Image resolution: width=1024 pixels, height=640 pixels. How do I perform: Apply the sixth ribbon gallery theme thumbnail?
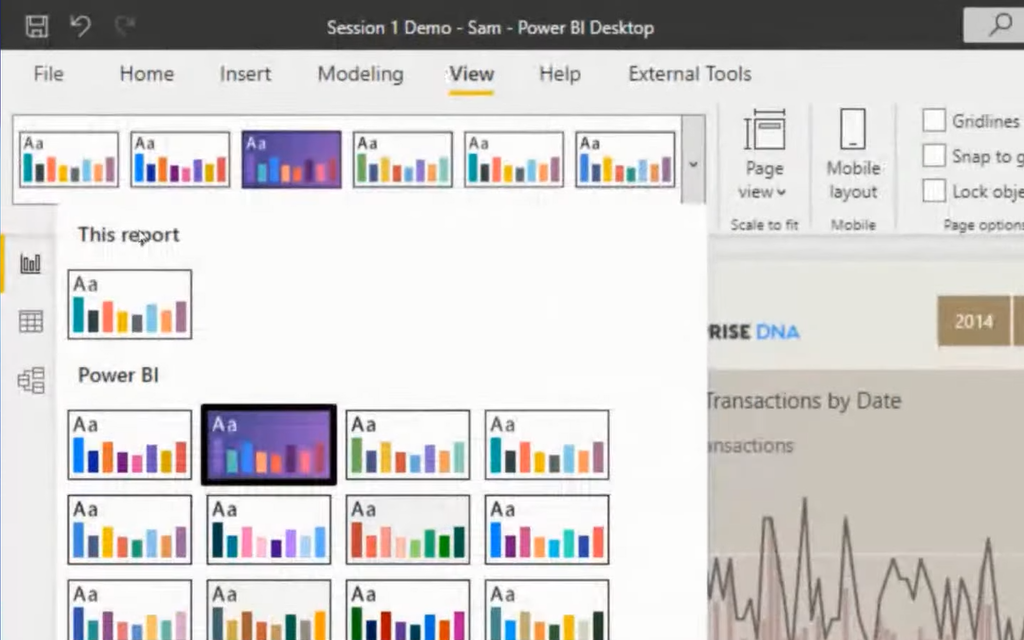[x=625, y=160]
